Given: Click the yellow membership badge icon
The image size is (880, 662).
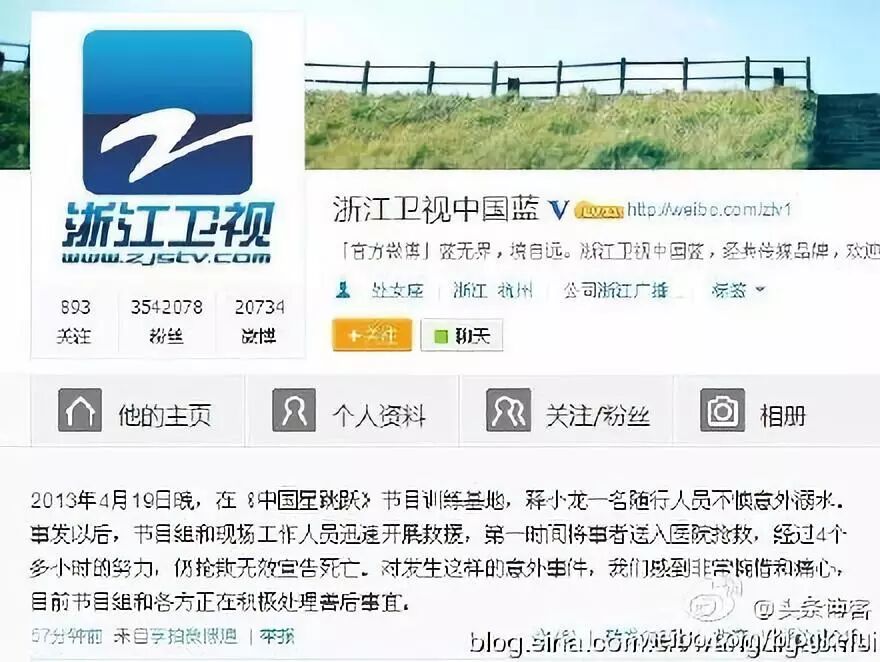Looking at the screenshot, I should [598, 211].
